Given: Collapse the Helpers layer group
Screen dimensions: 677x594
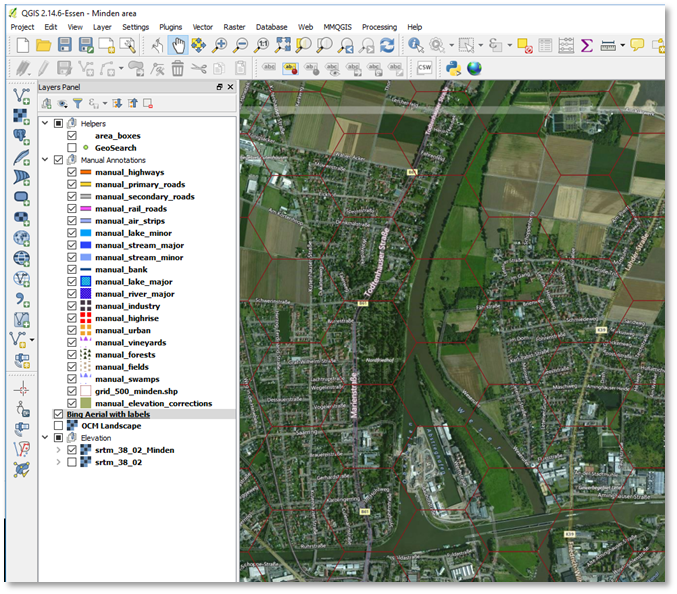Looking at the screenshot, I should pos(45,124).
